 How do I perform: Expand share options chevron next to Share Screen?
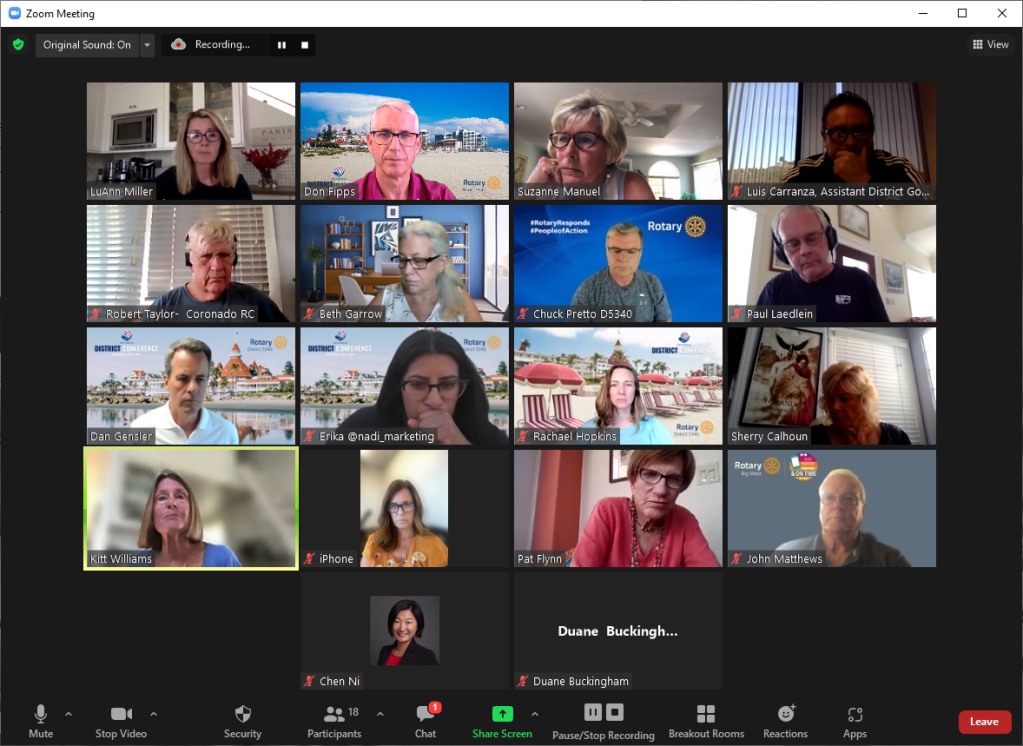534,714
